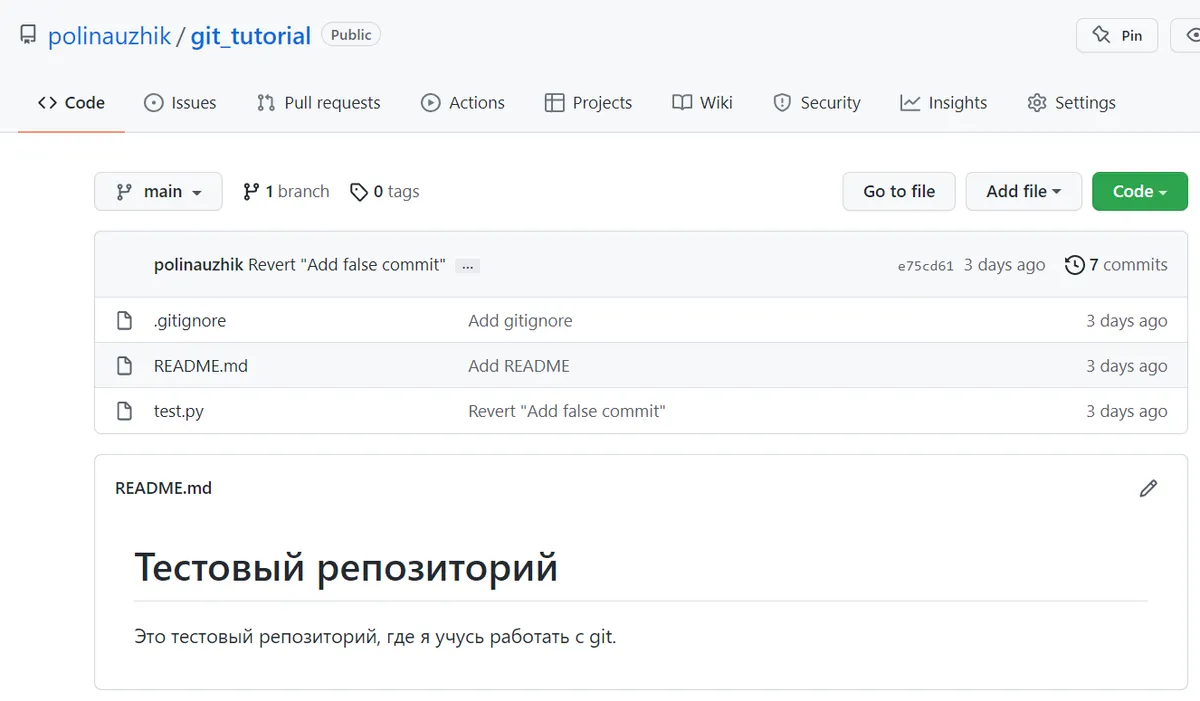1200x701 pixels.
Task: Open commit history via clock icon
Action: [1075, 265]
